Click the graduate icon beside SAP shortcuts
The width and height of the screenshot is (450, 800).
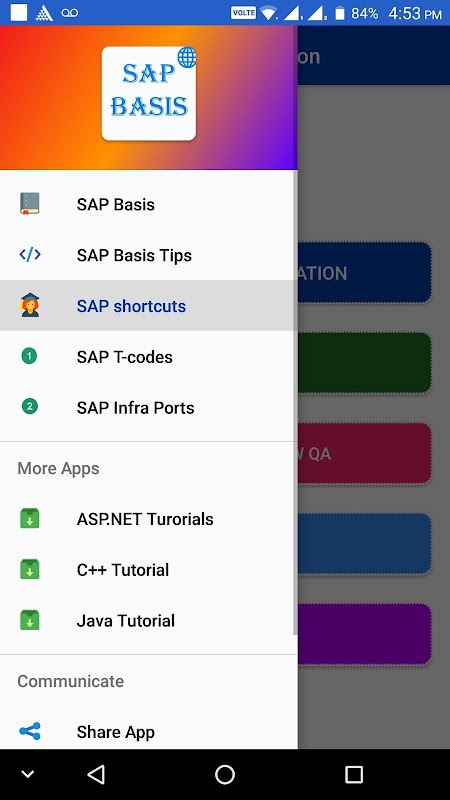[x=30, y=305]
